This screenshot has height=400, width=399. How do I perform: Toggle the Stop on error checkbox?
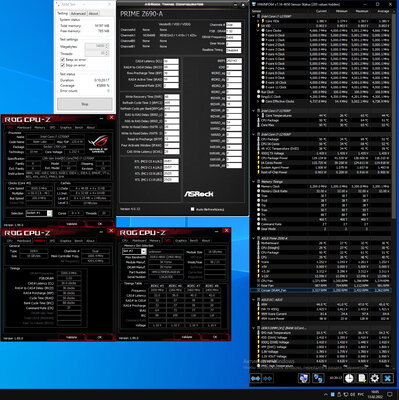(x=62, y=65)
